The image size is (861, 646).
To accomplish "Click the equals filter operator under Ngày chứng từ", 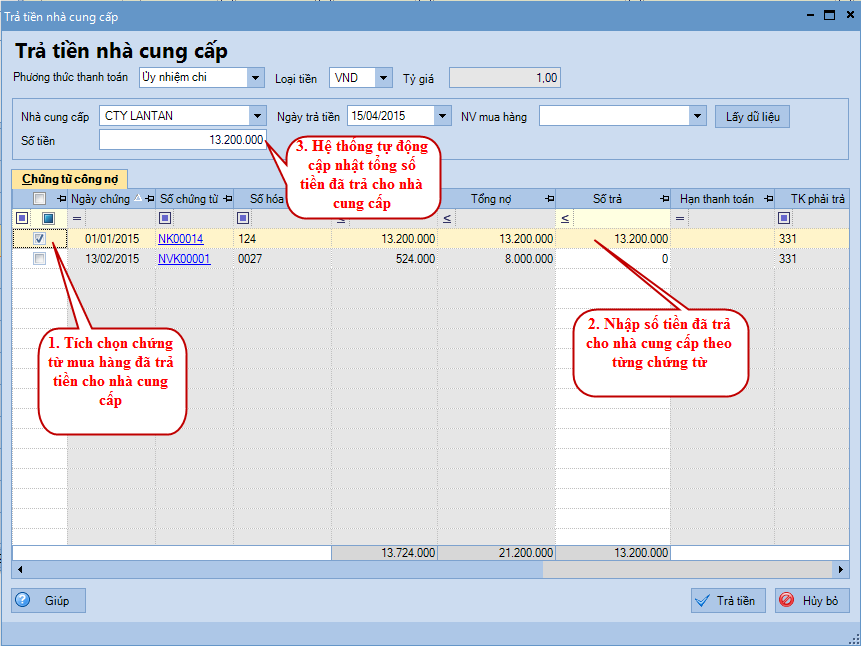I will tap(77, 218).
